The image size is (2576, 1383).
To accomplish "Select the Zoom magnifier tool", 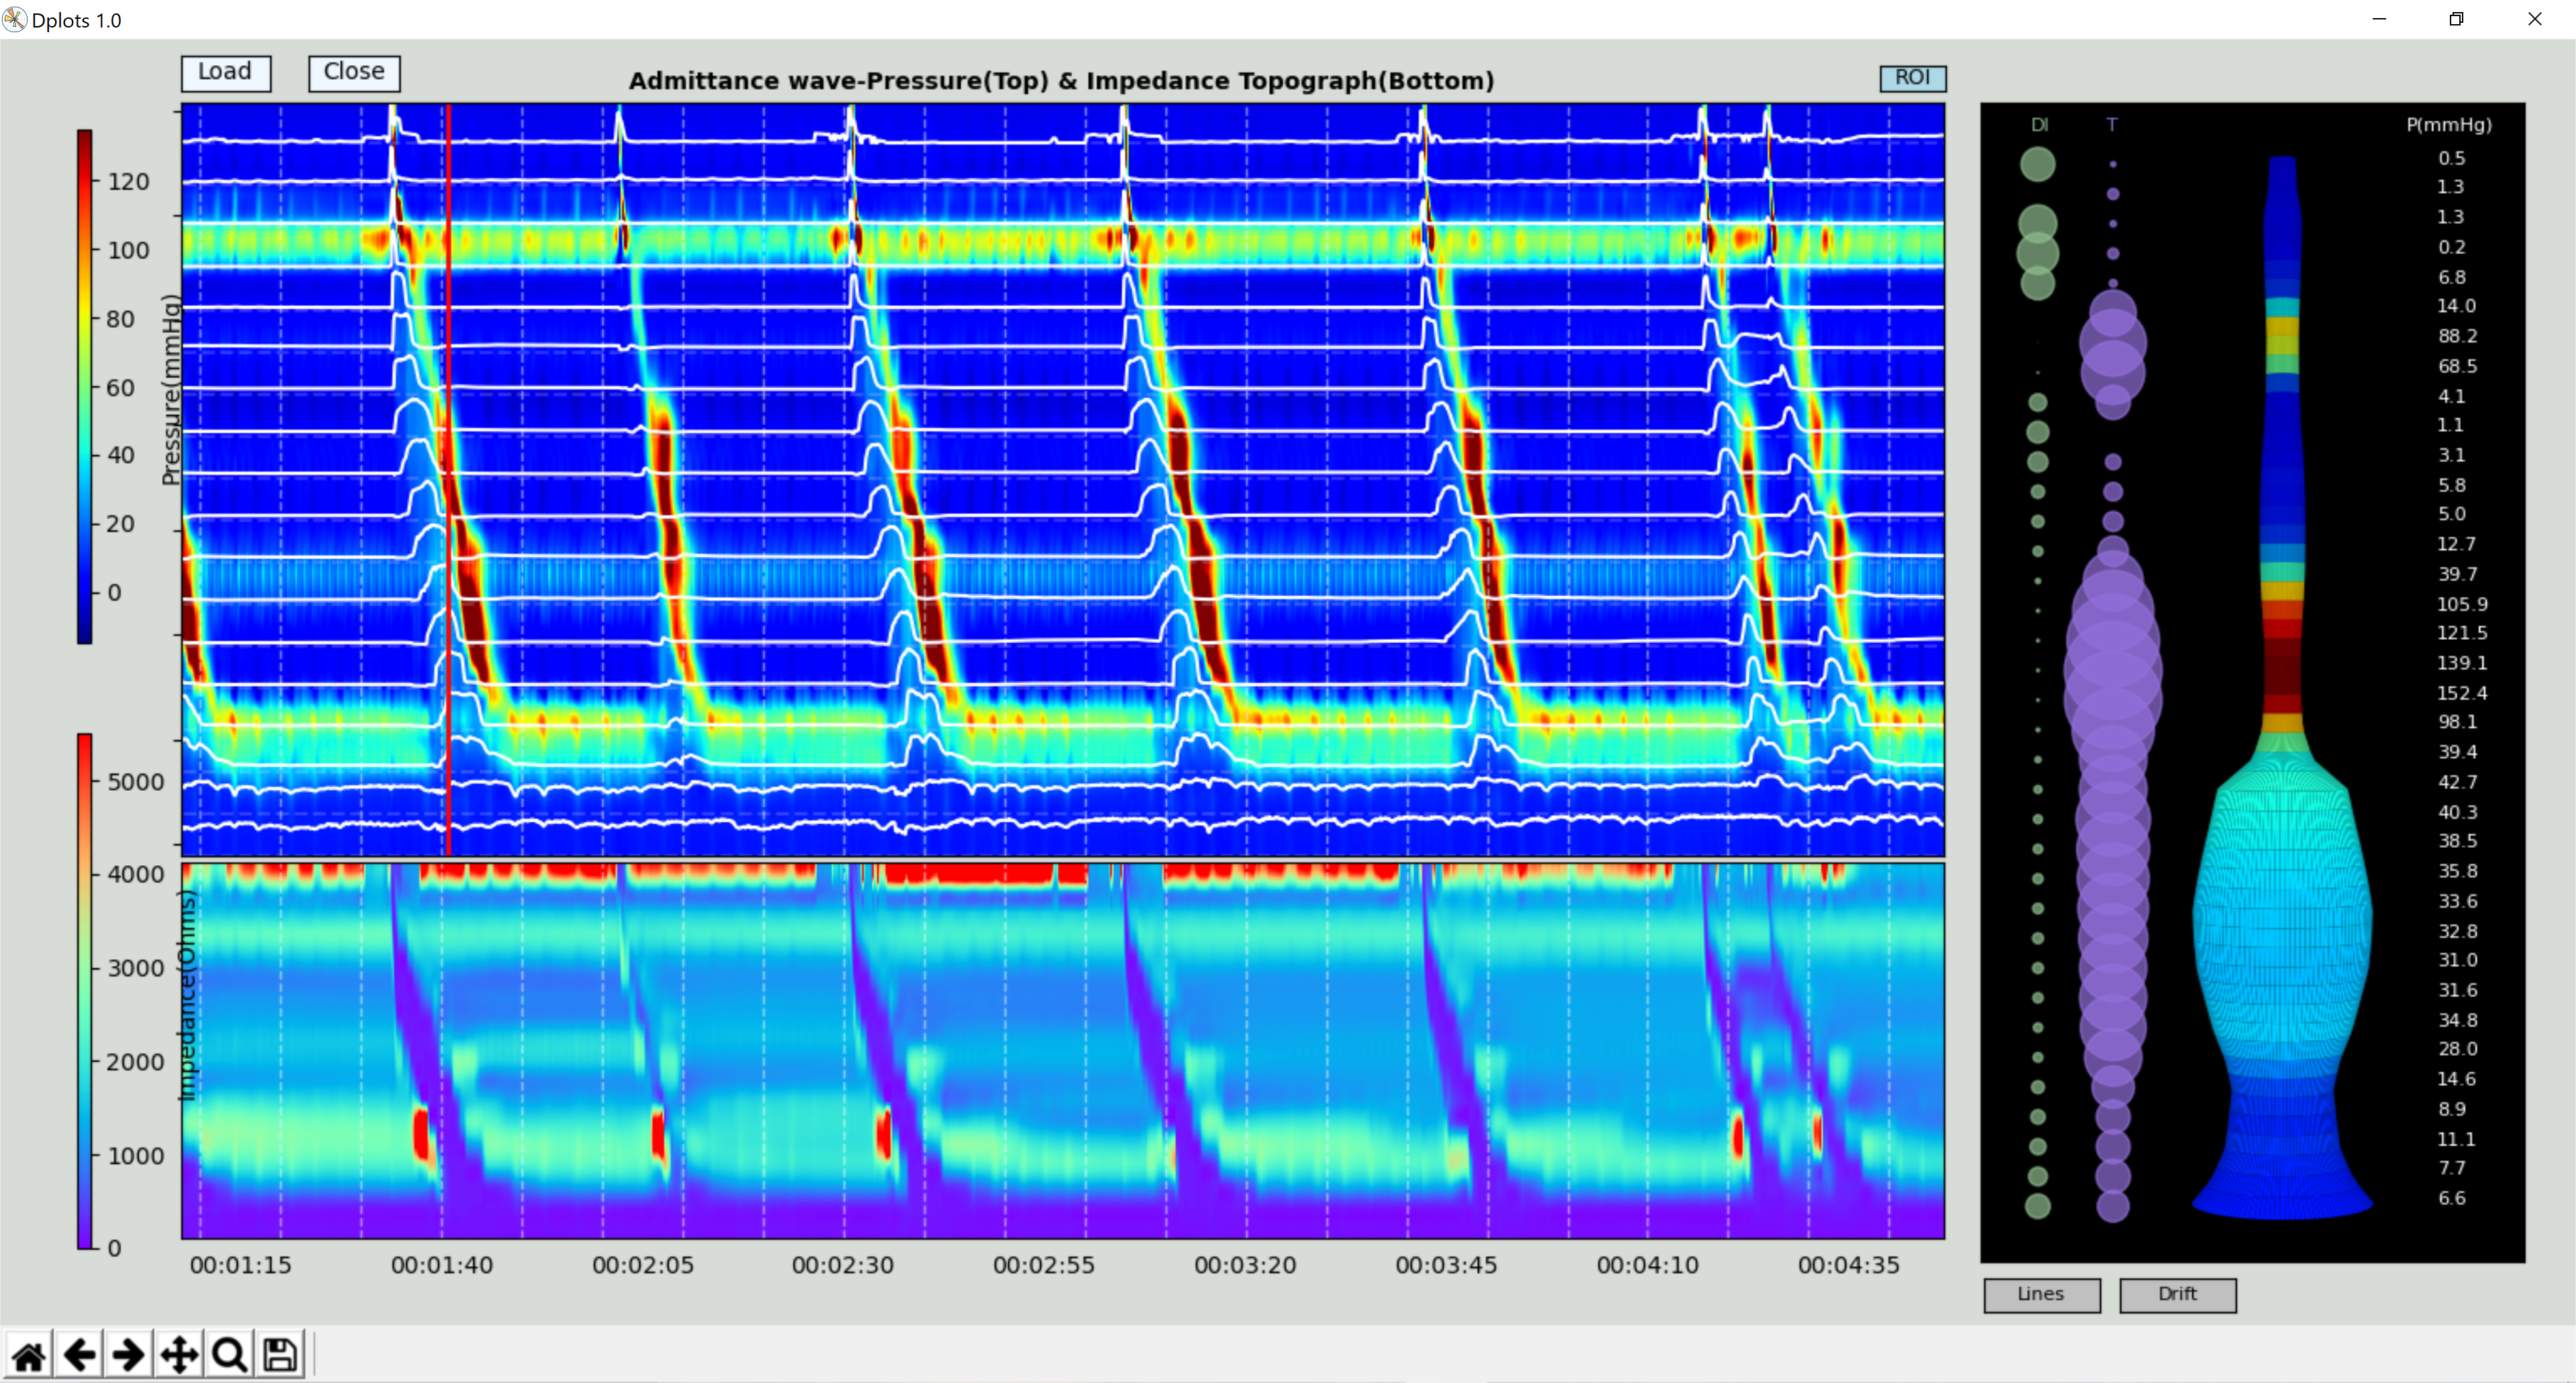I will 230,1356.
